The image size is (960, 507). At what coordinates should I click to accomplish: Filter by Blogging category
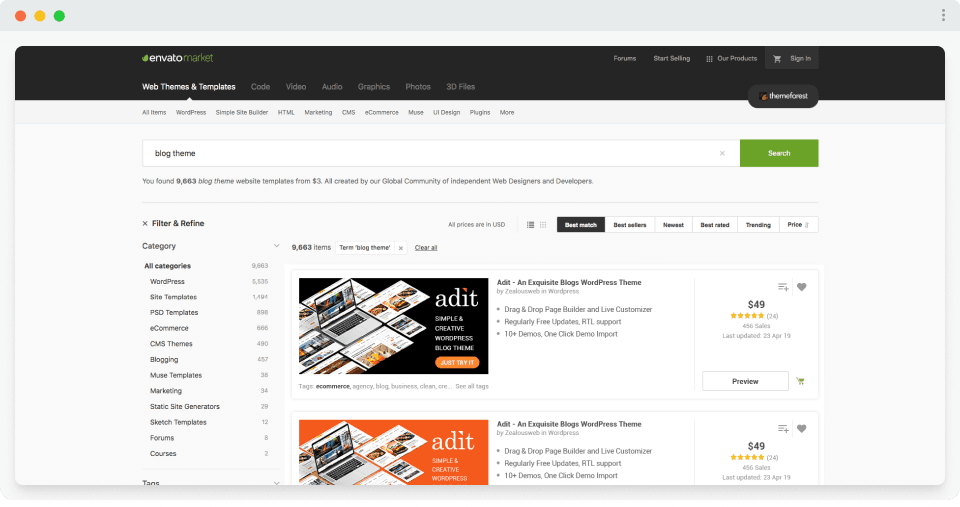click(164, 359)
